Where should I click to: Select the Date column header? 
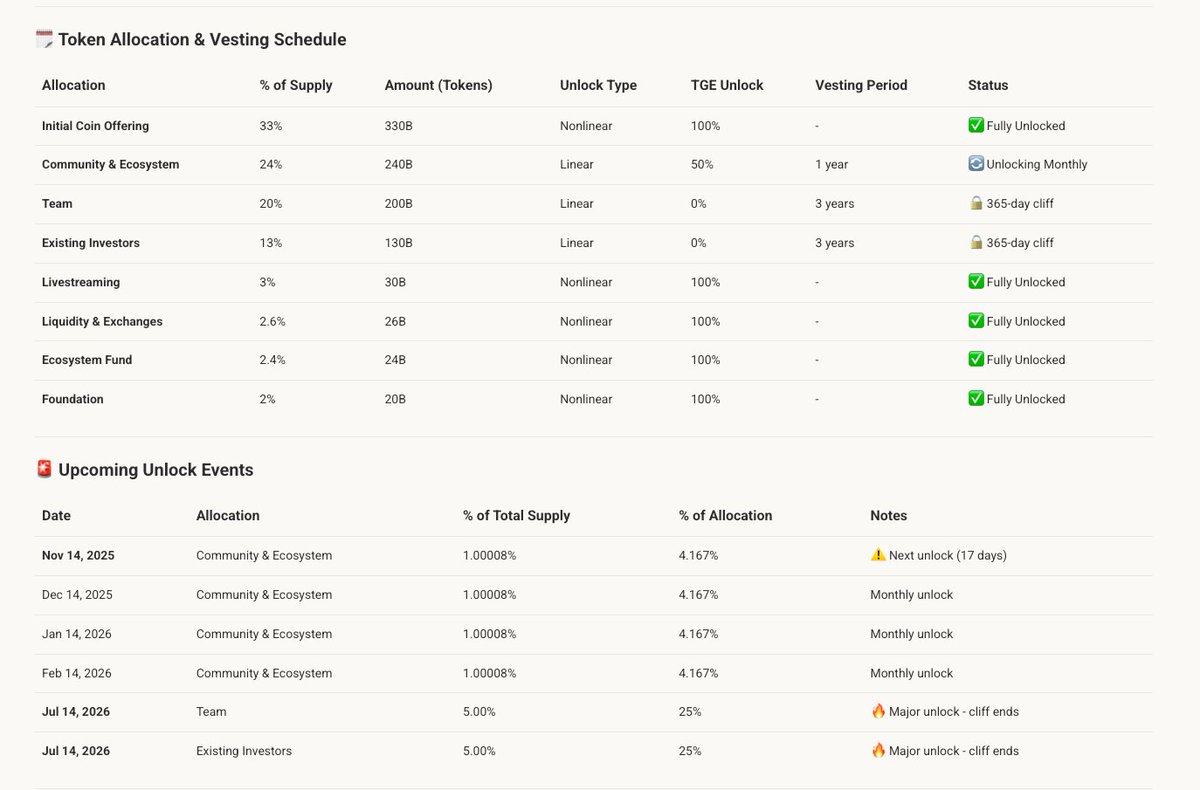(56, 516)
